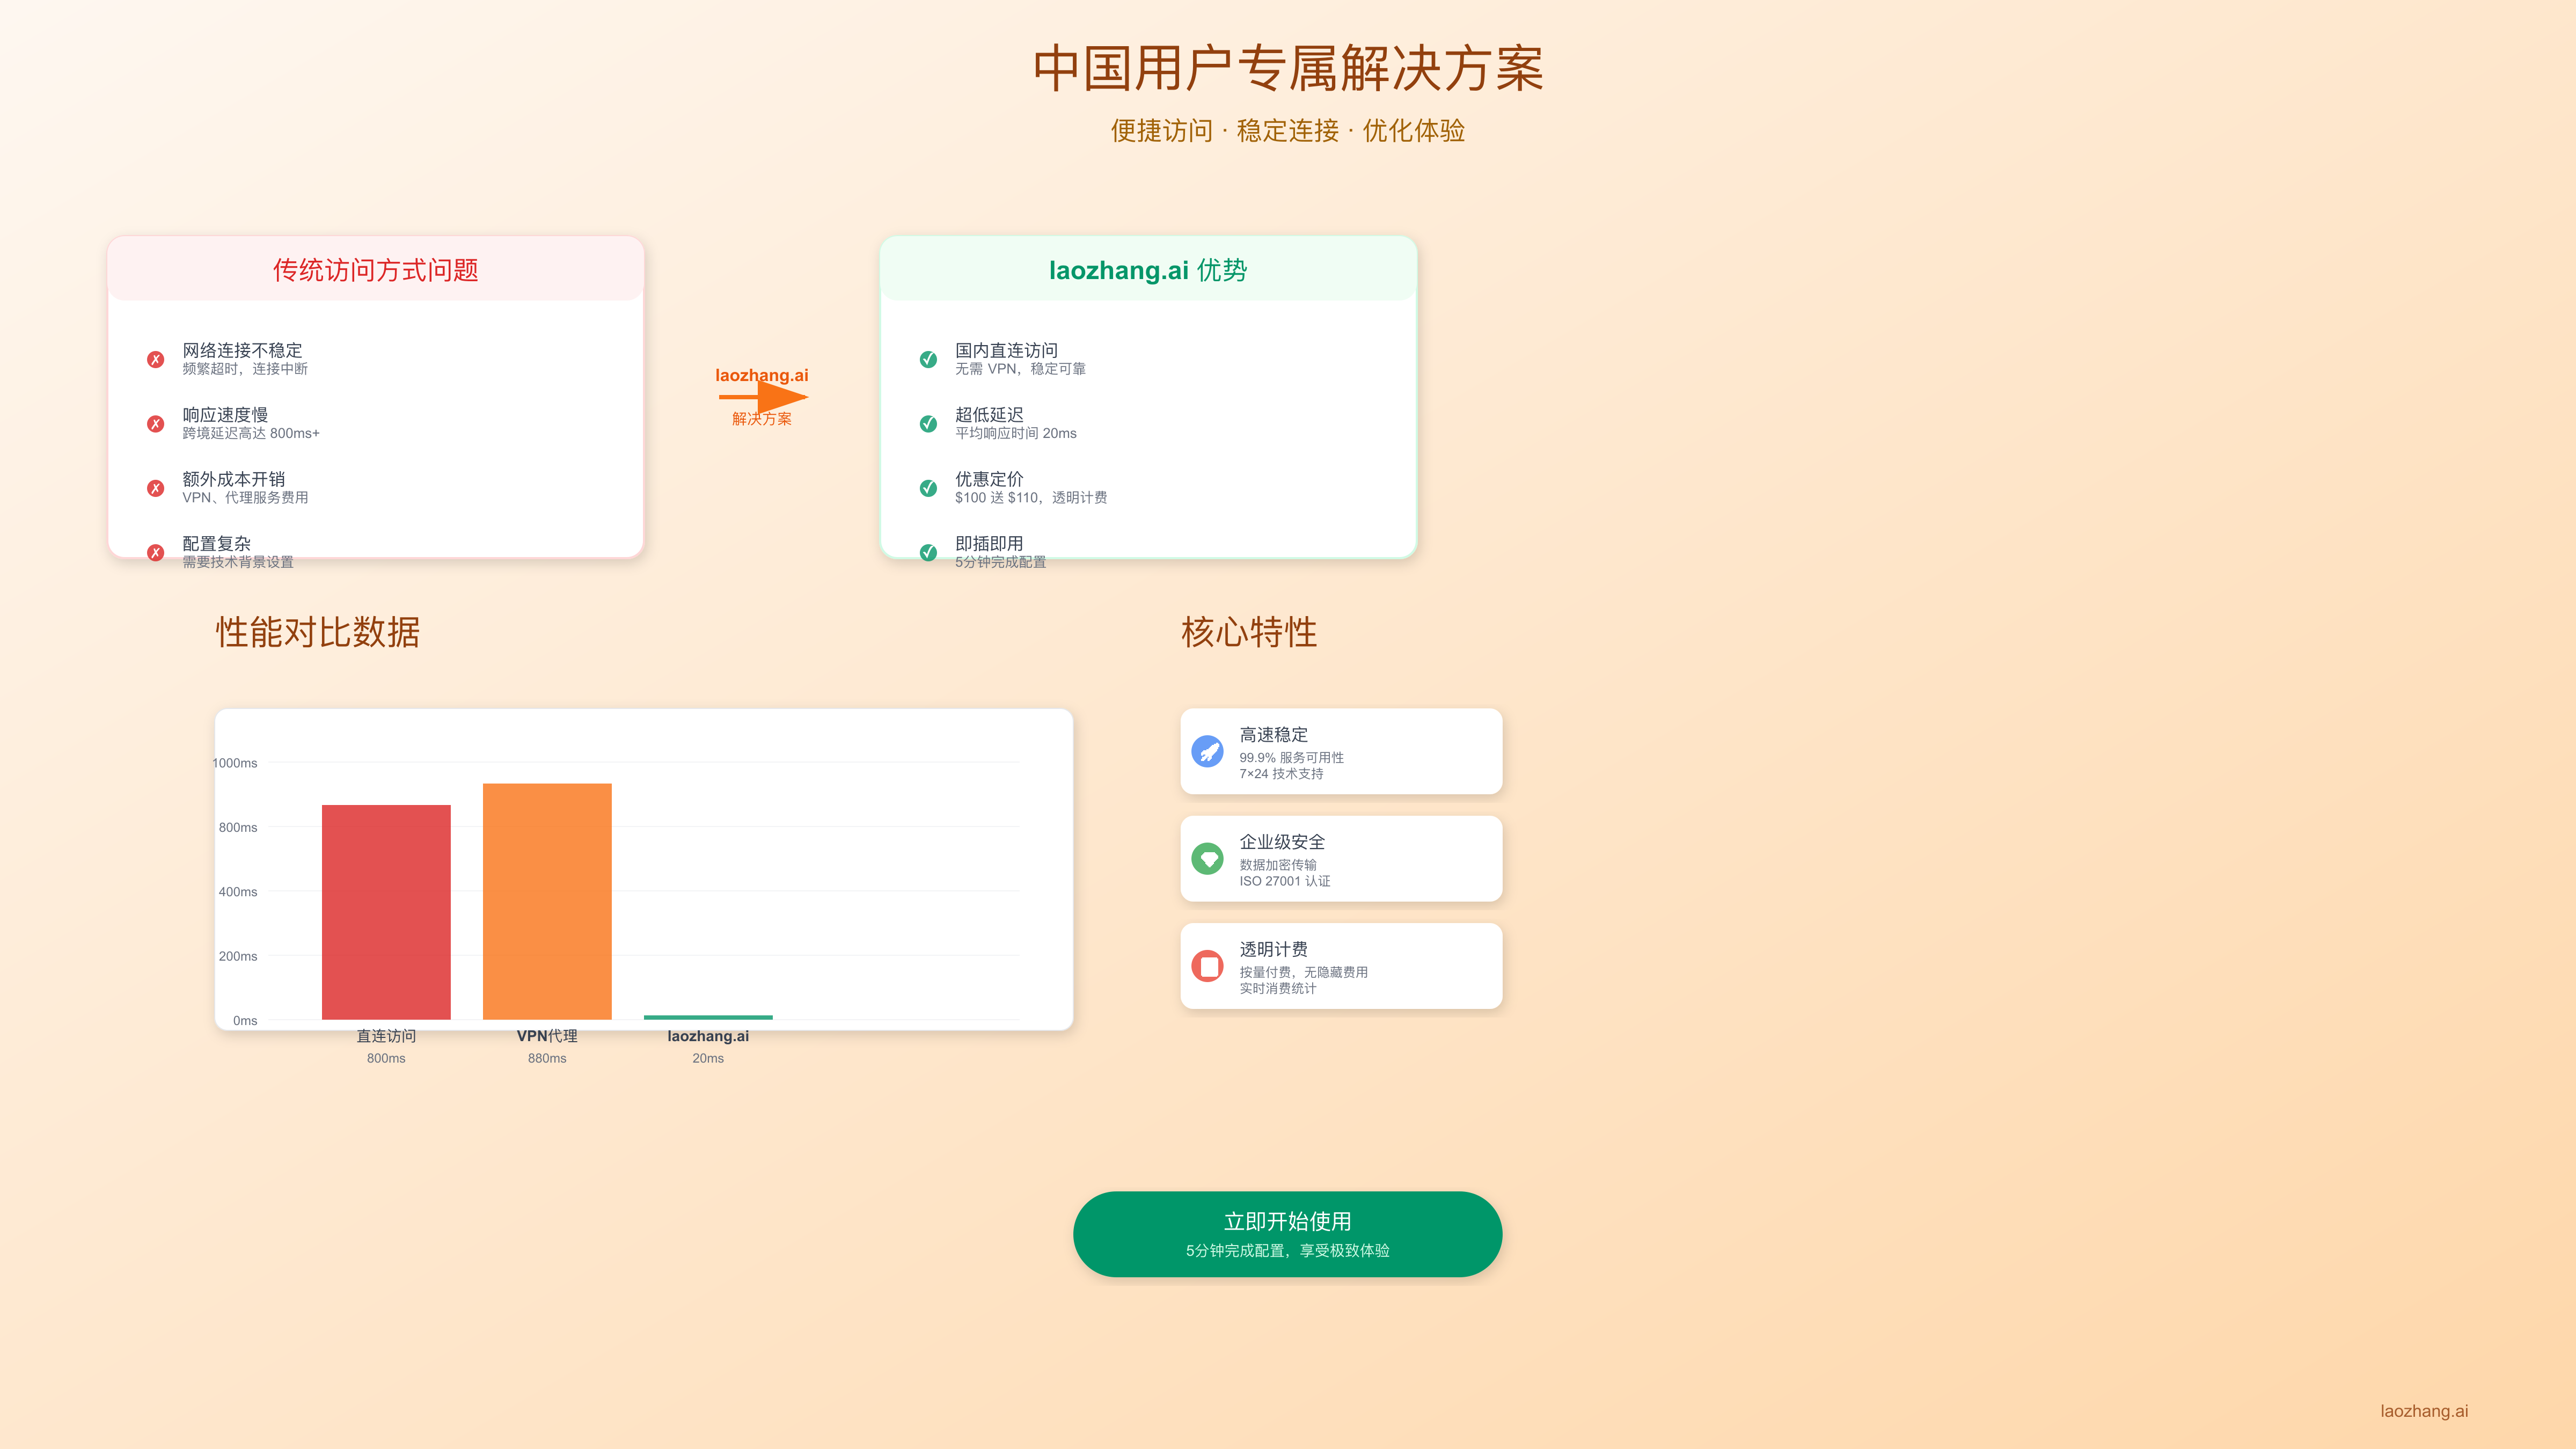The width and height of the screenshot is (2576, 1449).
Task: Click the text 7×24 技术支持
Action: tap(1281, 774)
